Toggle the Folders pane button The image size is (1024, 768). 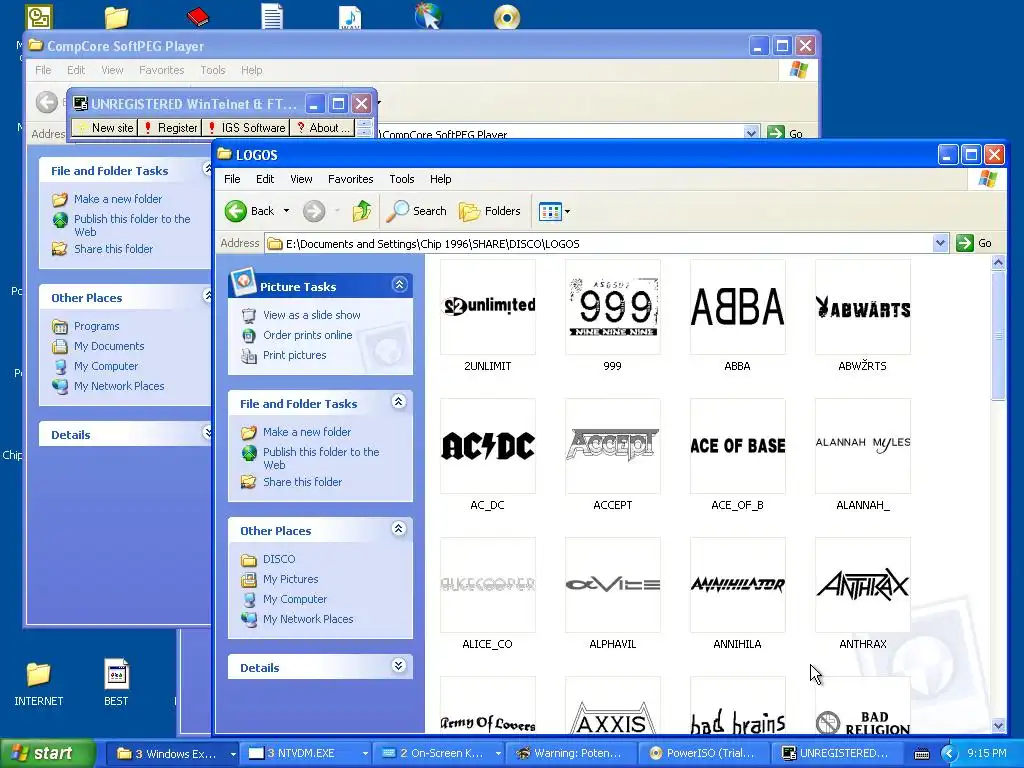point(489,211)
